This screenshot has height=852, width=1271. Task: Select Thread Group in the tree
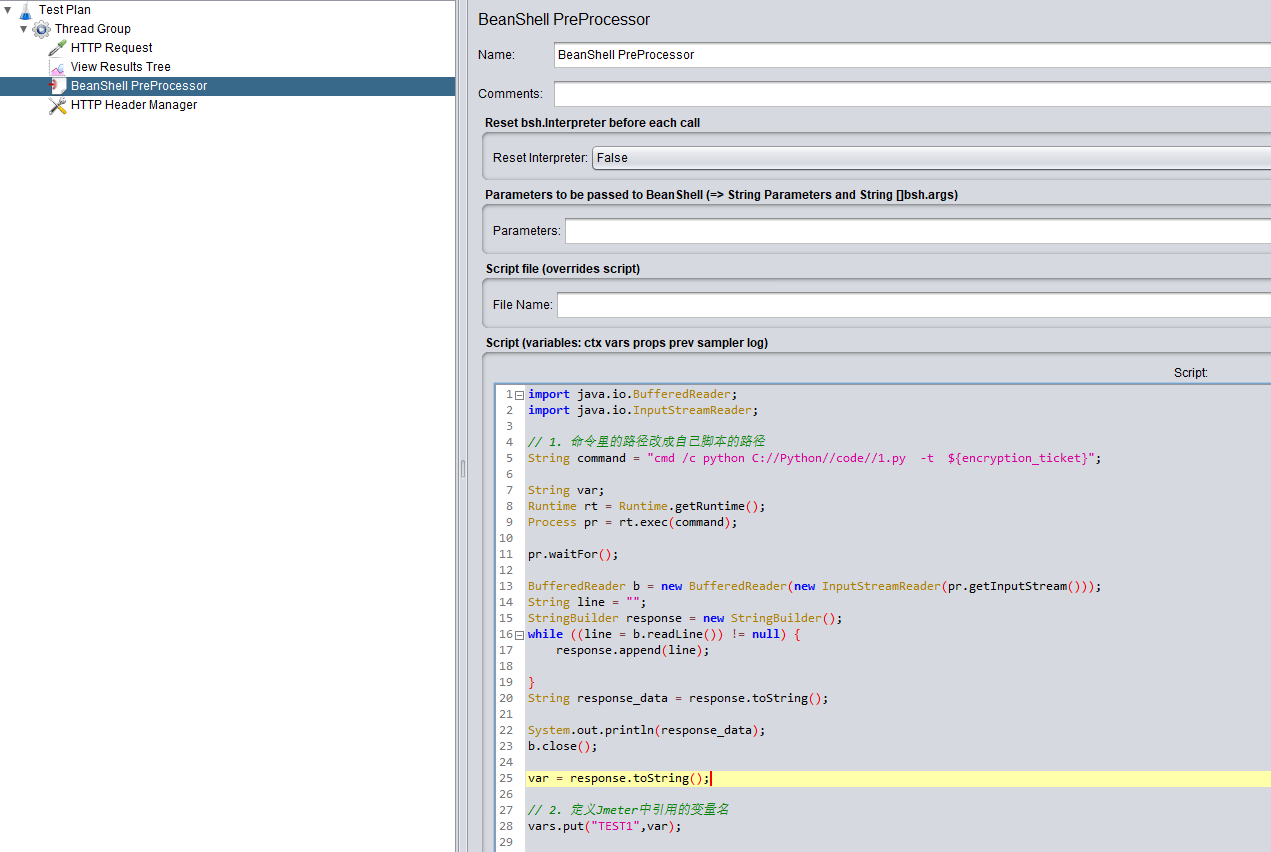click(x=93, y=29)
